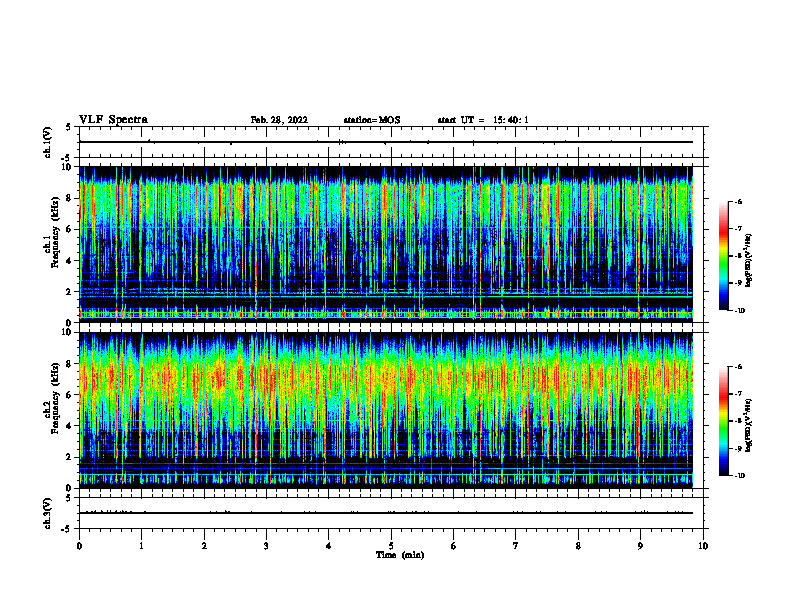This screenshot has height=612, width=792.
Task: Click the ch.1(V) axis label of top waveform
Action: (48, 142)
